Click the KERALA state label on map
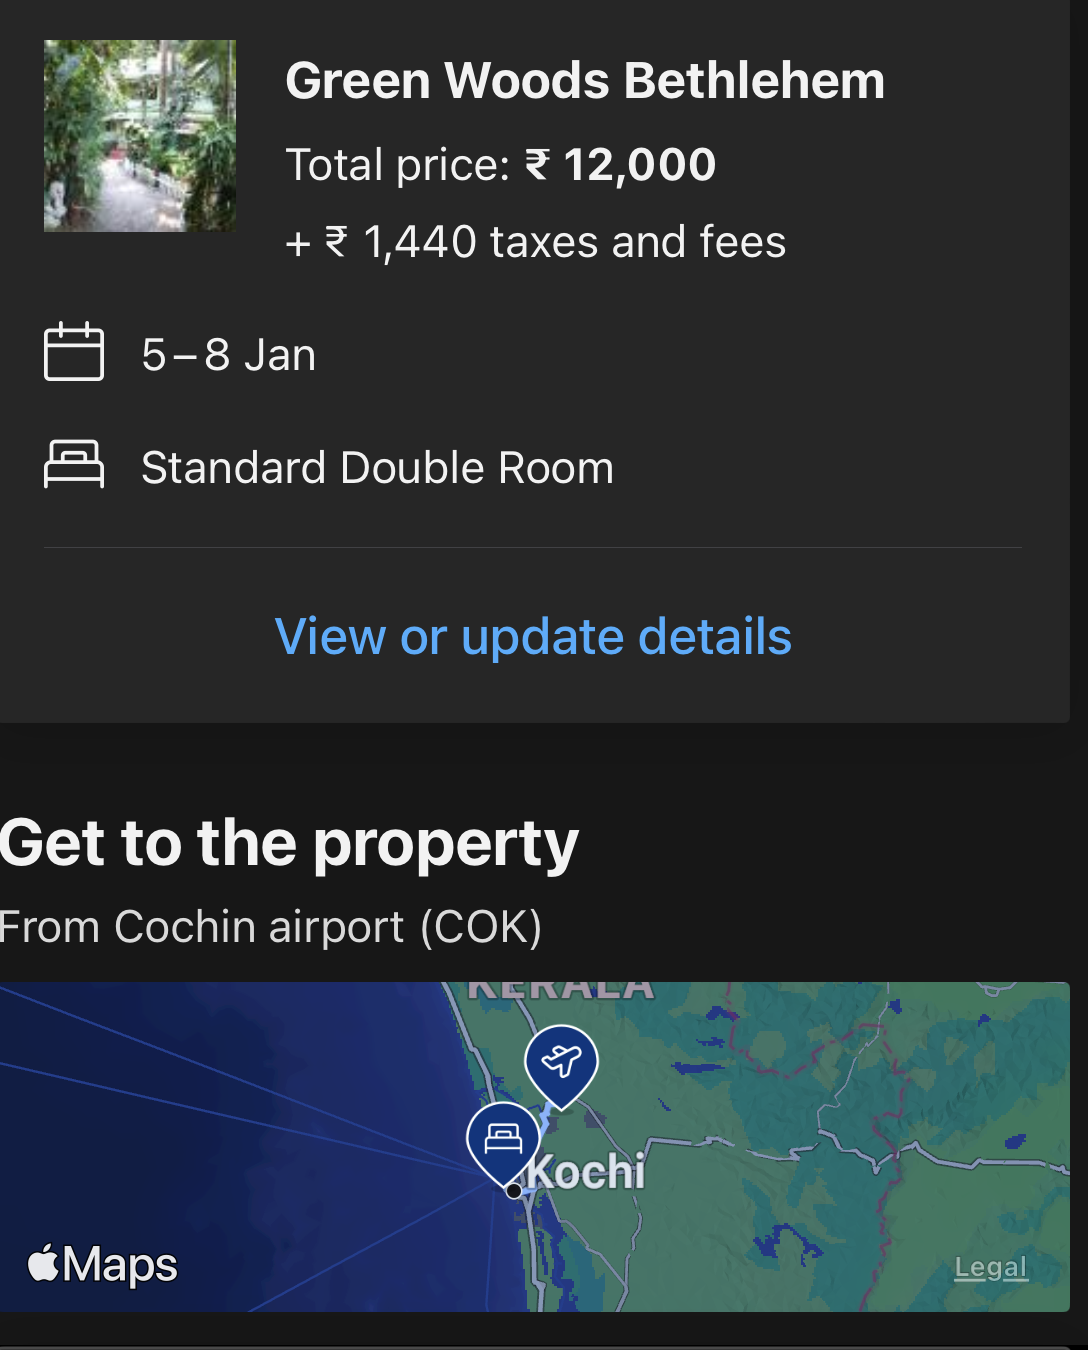Viewport: 1088px width, 1350px height. point(560,989)
